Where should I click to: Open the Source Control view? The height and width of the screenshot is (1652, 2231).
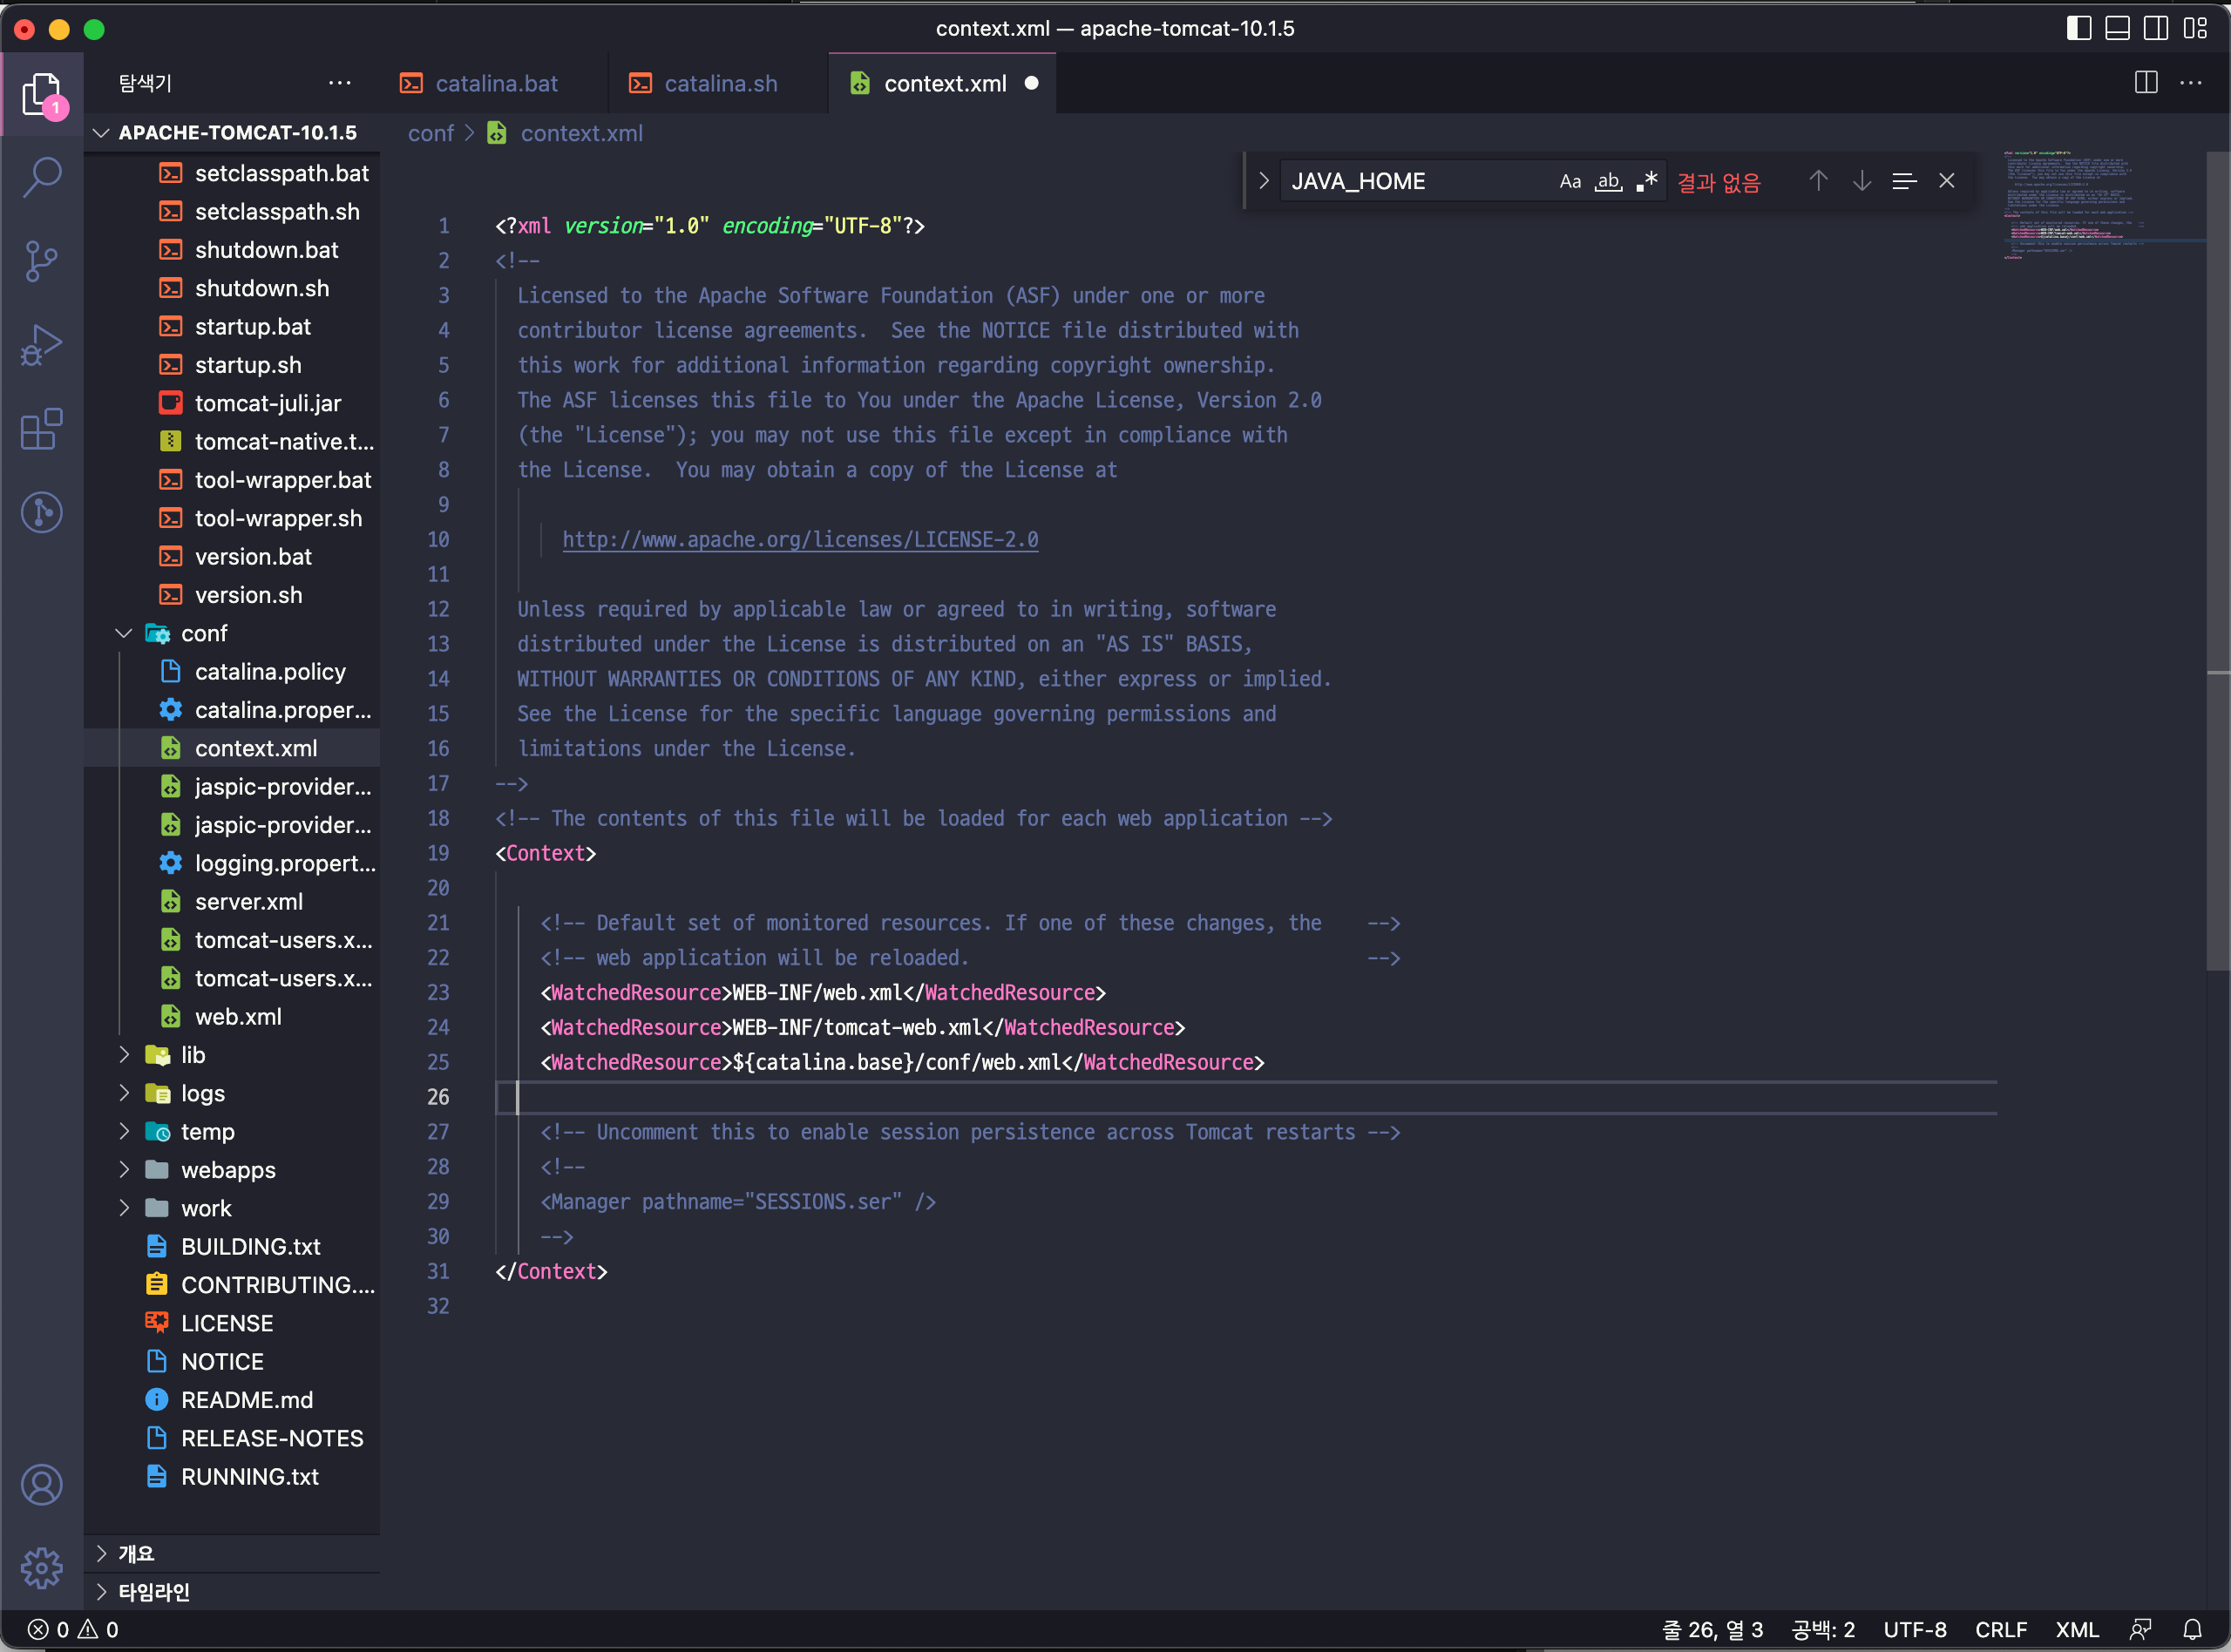(42, 262)
